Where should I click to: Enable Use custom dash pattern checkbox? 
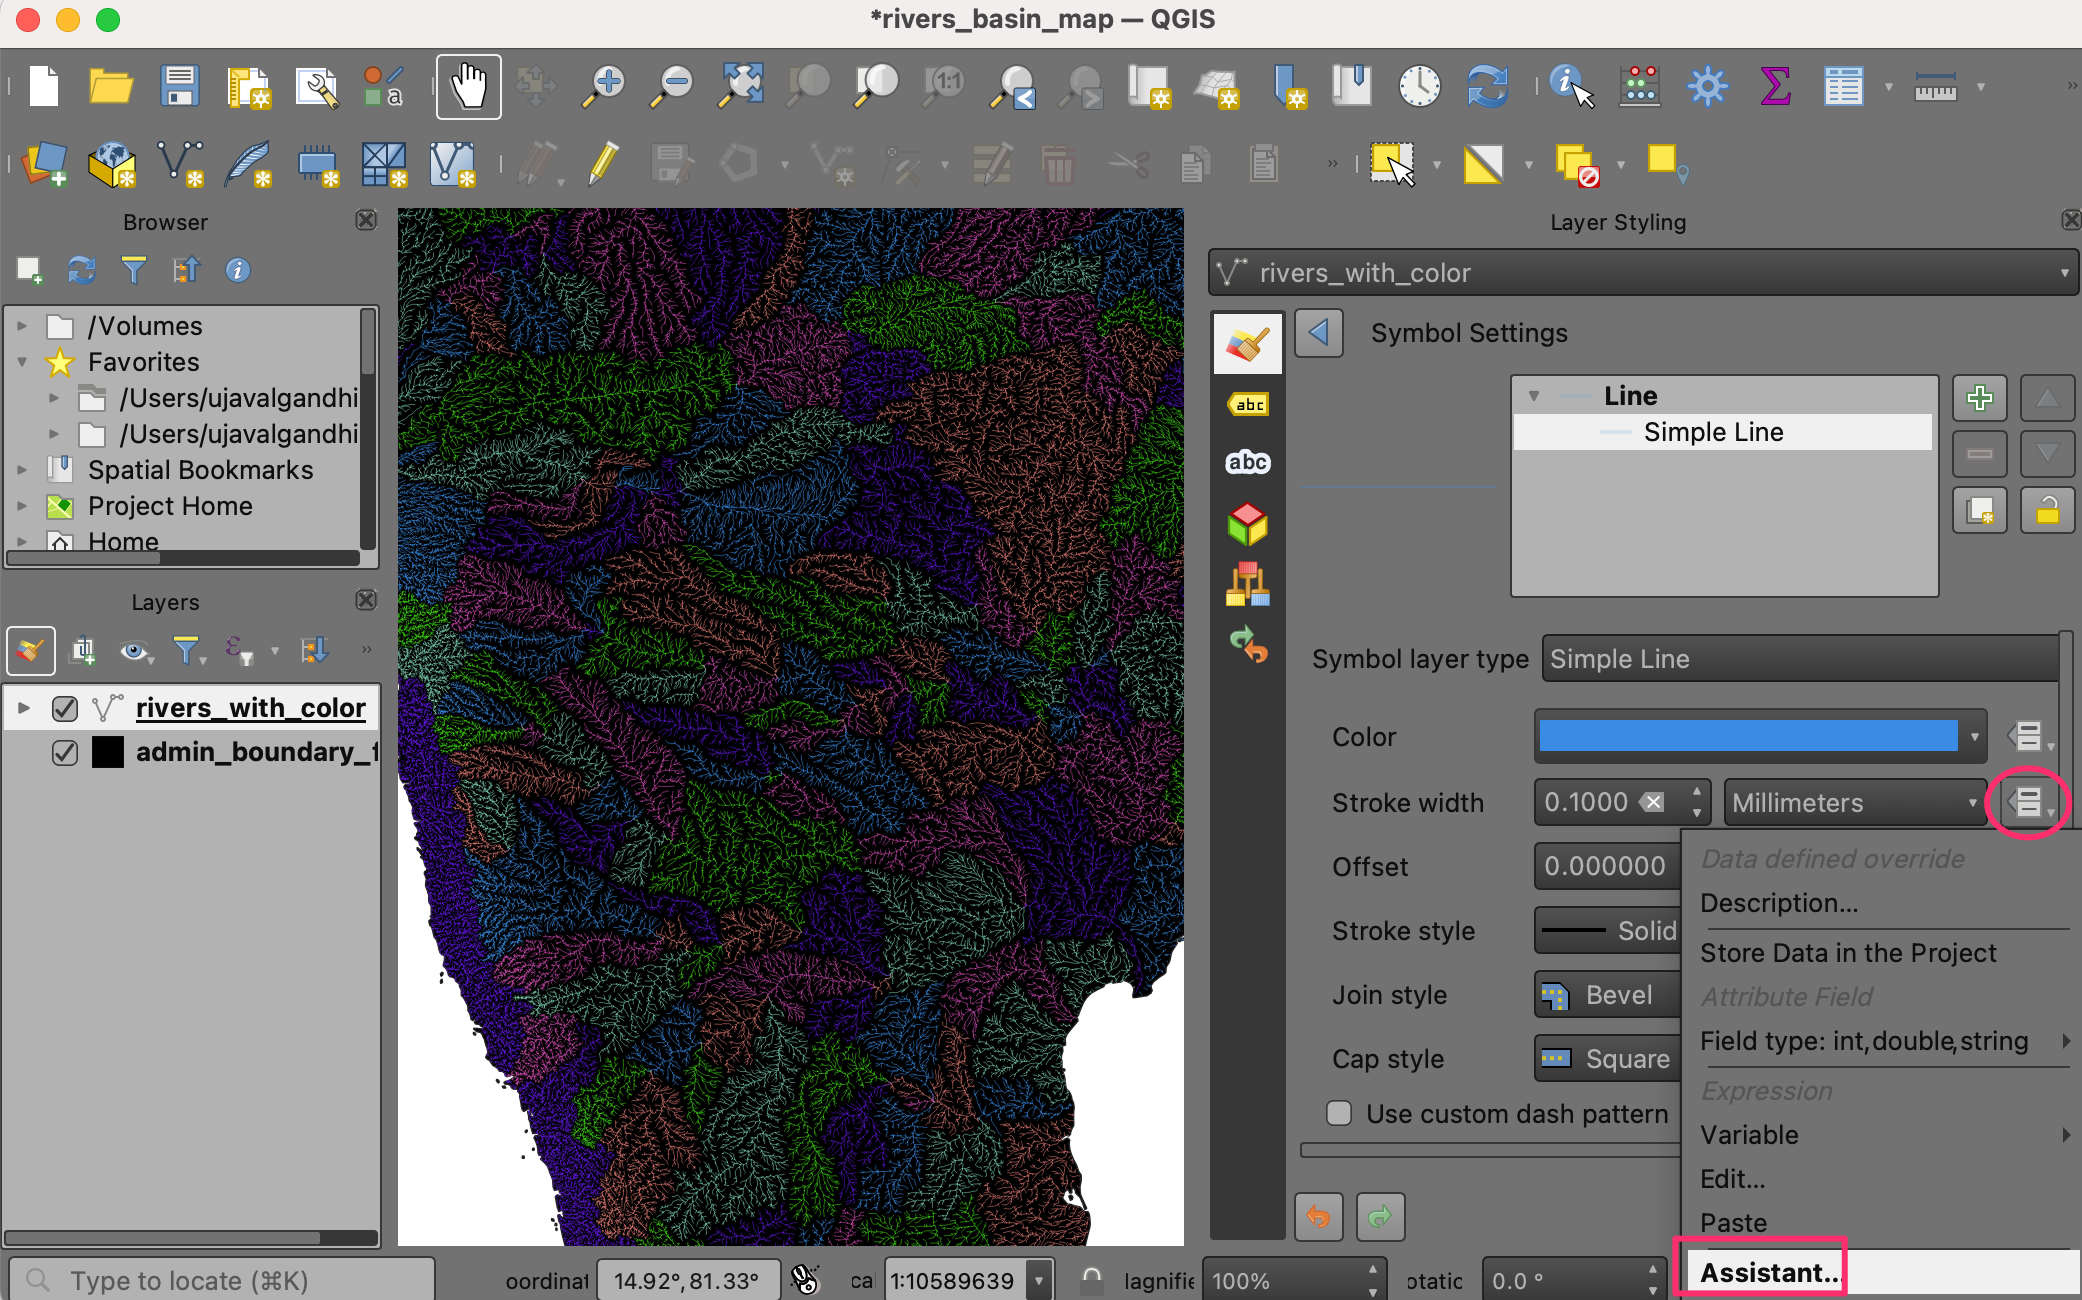click(1339, 1113)
